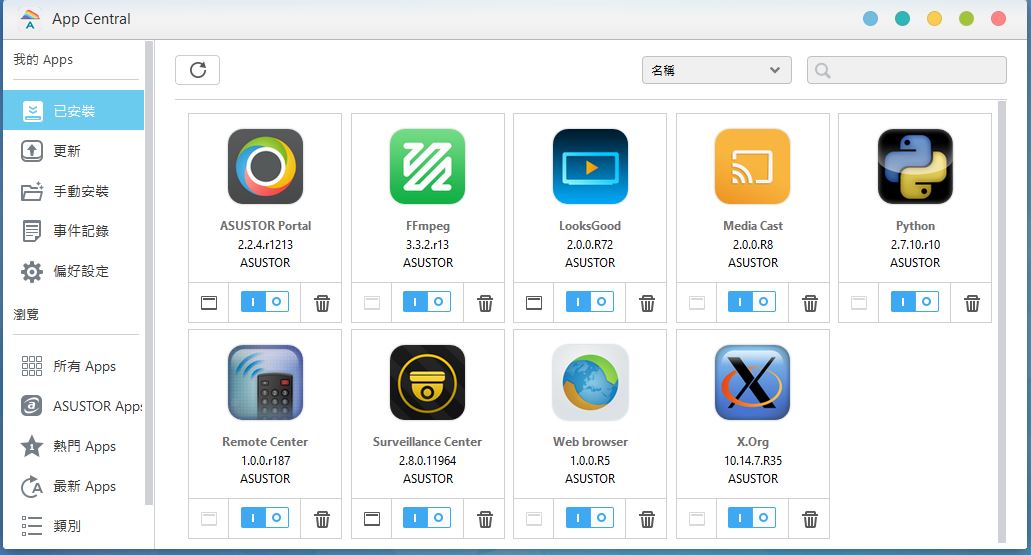Screen dimensions: 1031x555
Task: Open the ASUSTOR Portal app icon
Action: click(x=265, y=166)
